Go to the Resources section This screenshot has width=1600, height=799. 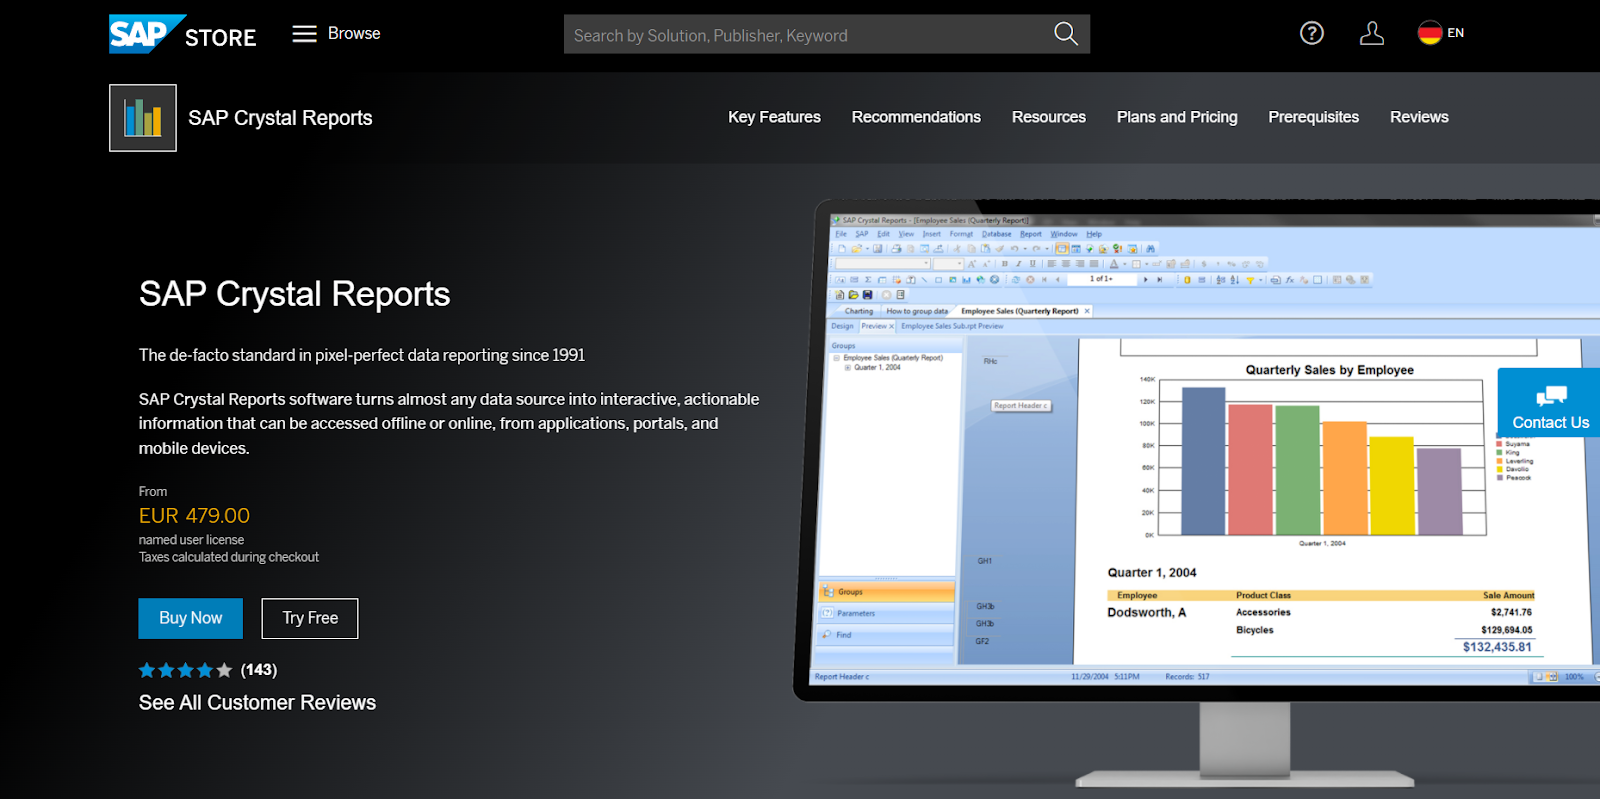(x=1049, y=117)
